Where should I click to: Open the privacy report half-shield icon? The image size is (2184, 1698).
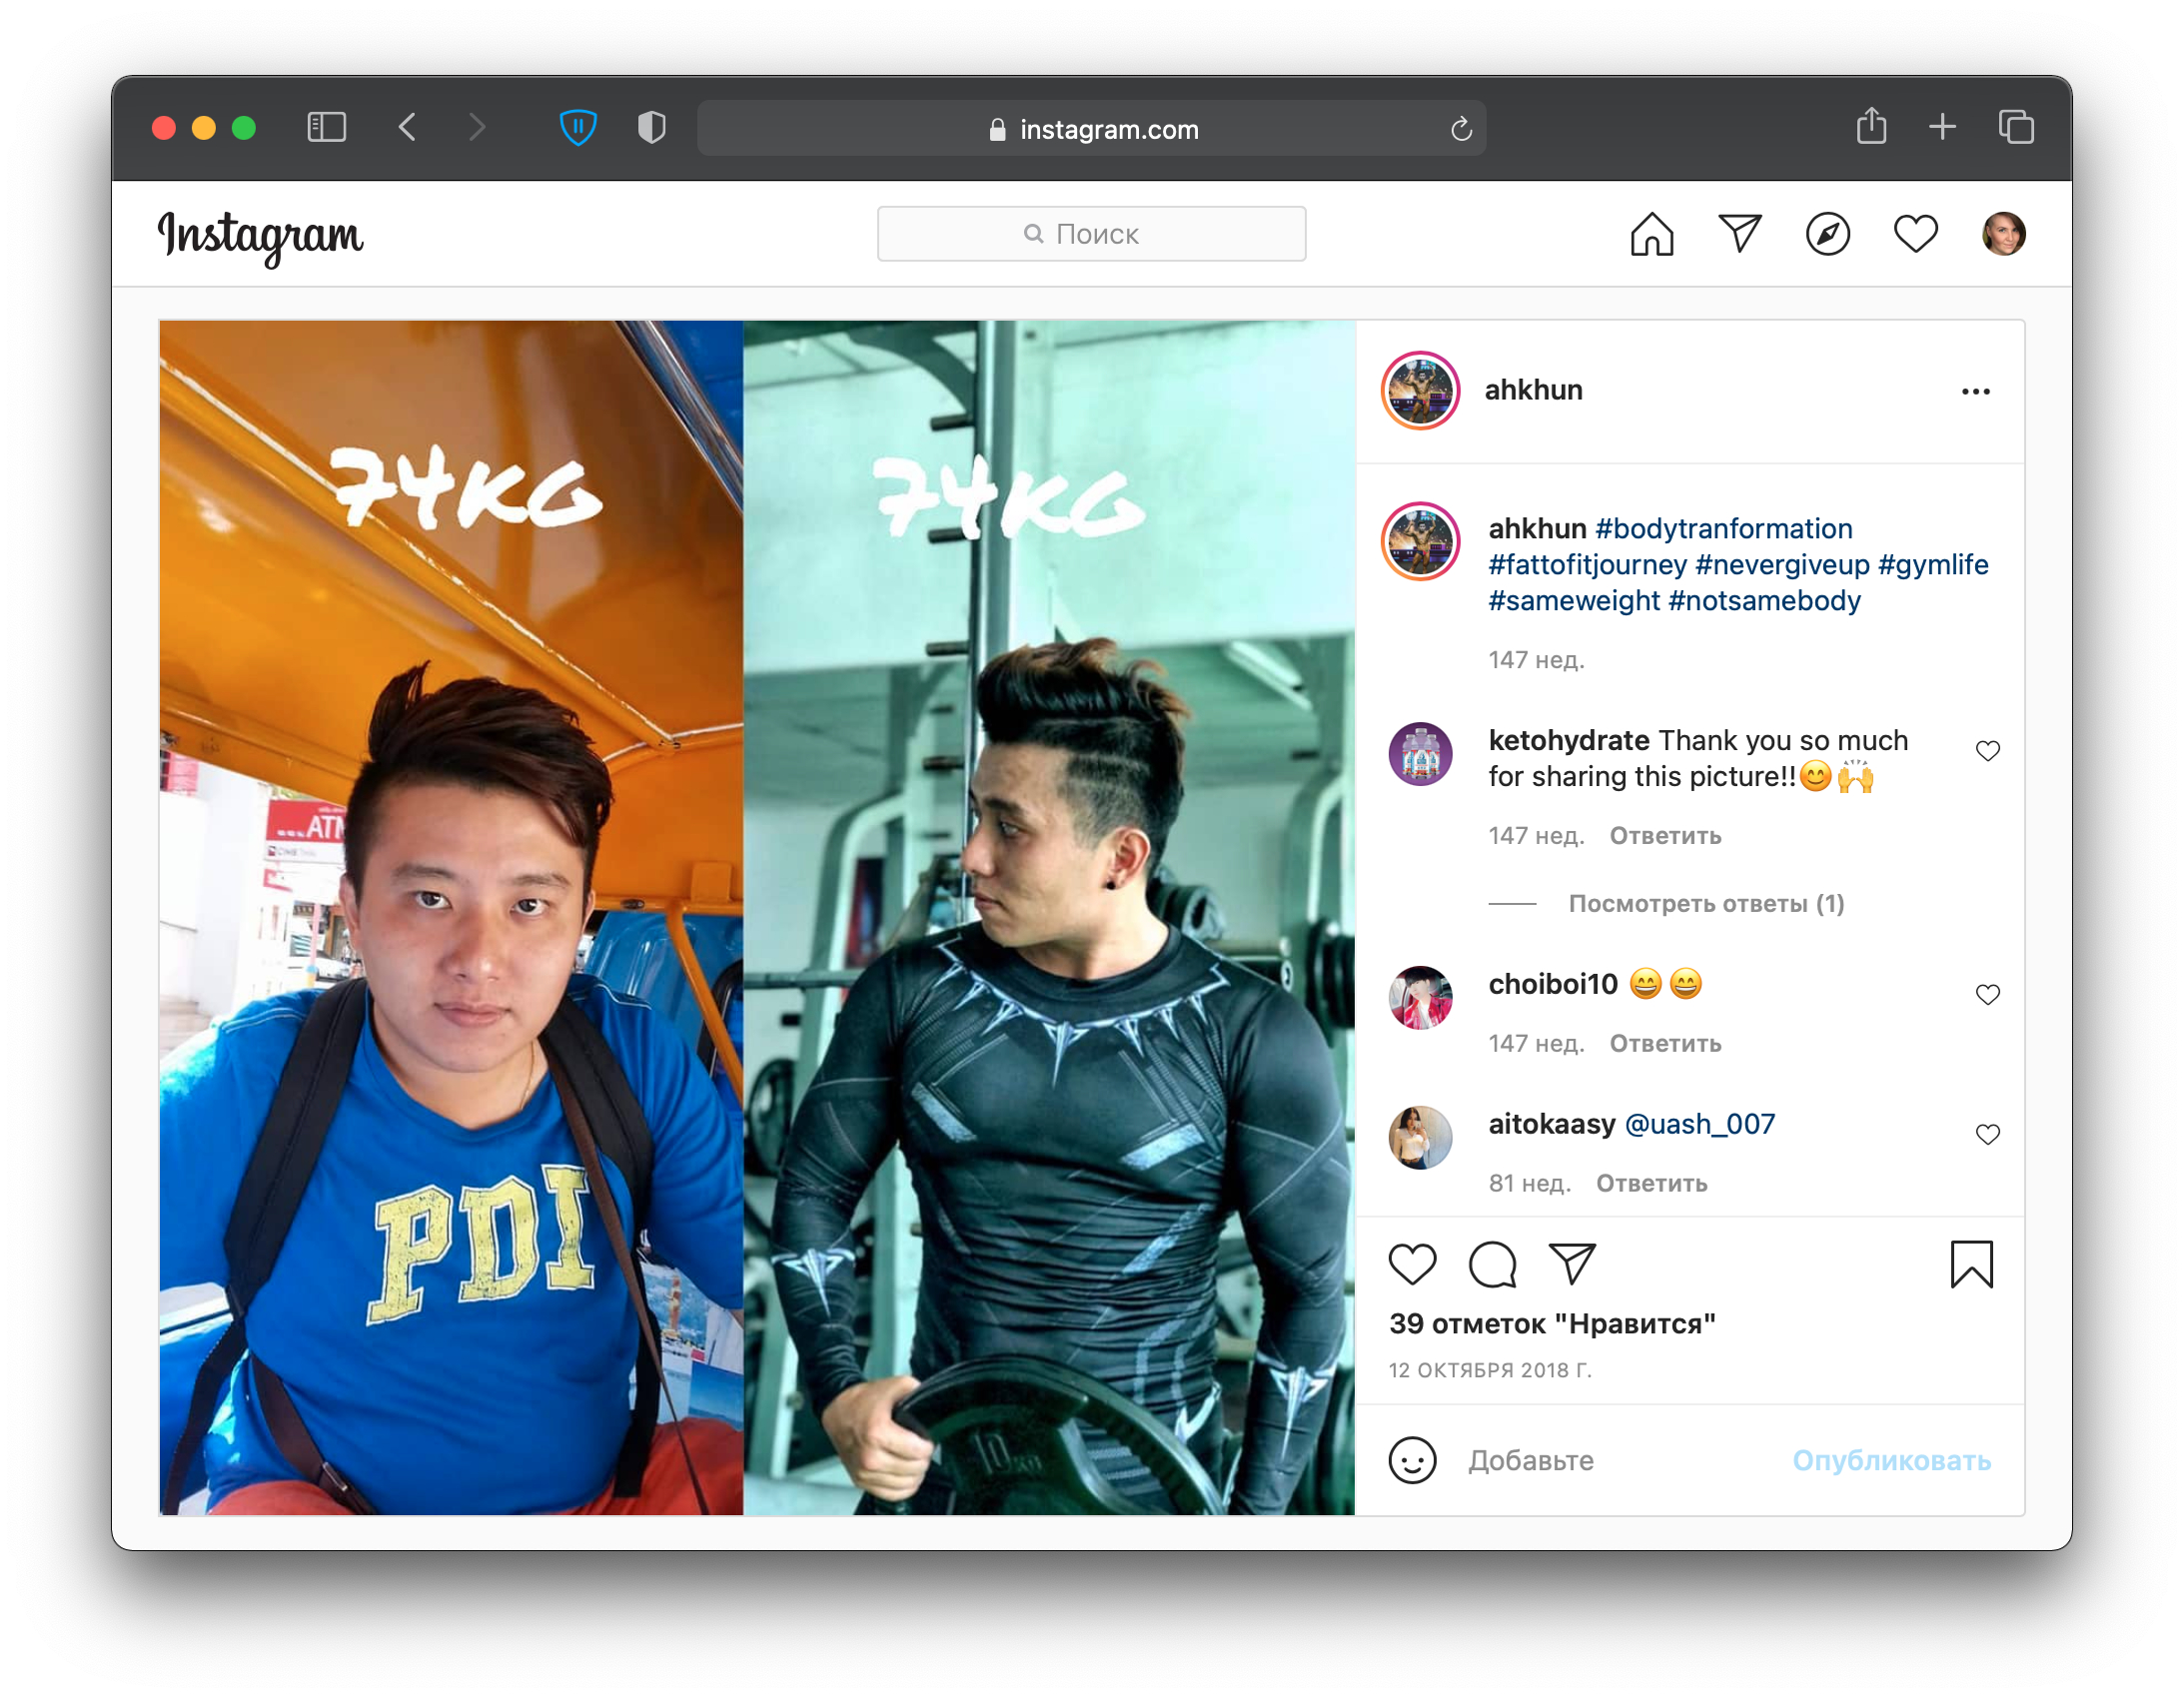[x=652, y=128]
